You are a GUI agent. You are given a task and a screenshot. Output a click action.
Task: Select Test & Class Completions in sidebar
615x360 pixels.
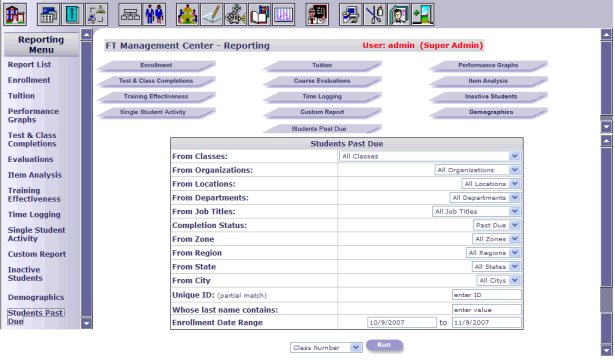click(x=32, y=139)
